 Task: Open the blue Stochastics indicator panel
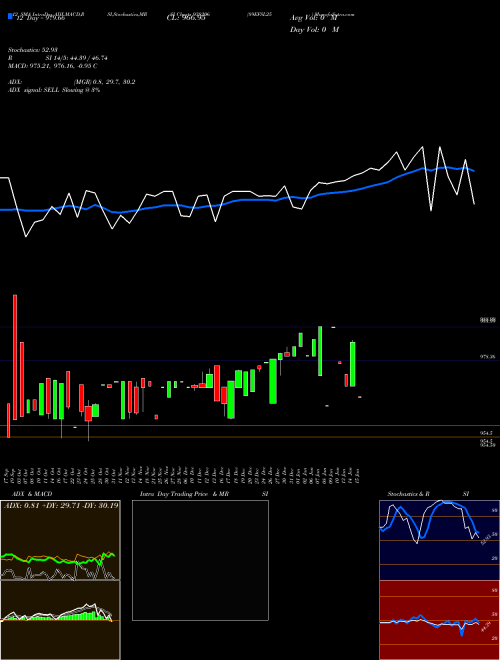point(439,540)
